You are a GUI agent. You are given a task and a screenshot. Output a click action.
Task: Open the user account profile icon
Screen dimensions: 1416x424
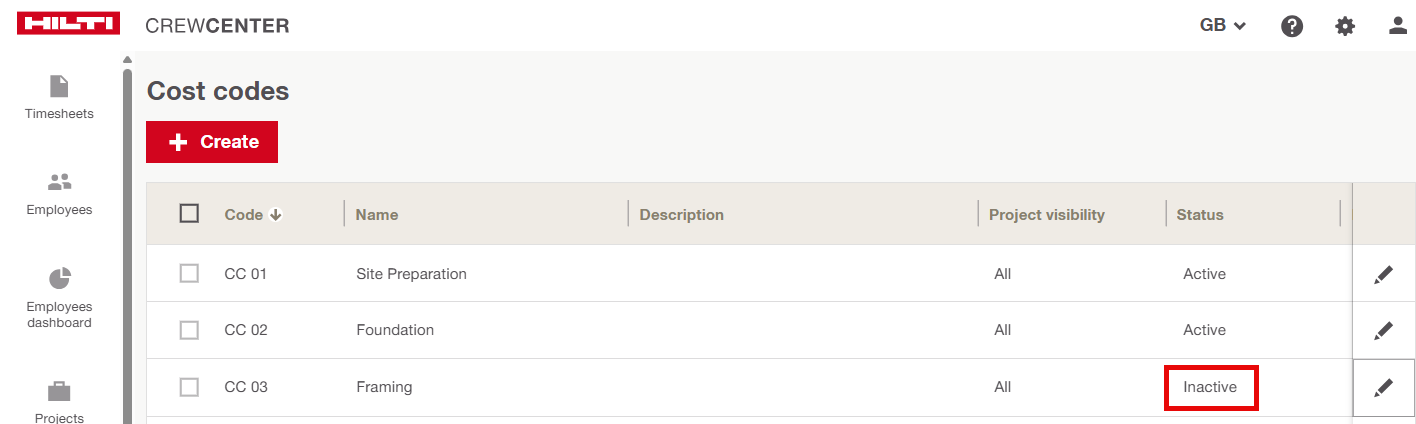pyautogui.click(x=1398, y=26)
